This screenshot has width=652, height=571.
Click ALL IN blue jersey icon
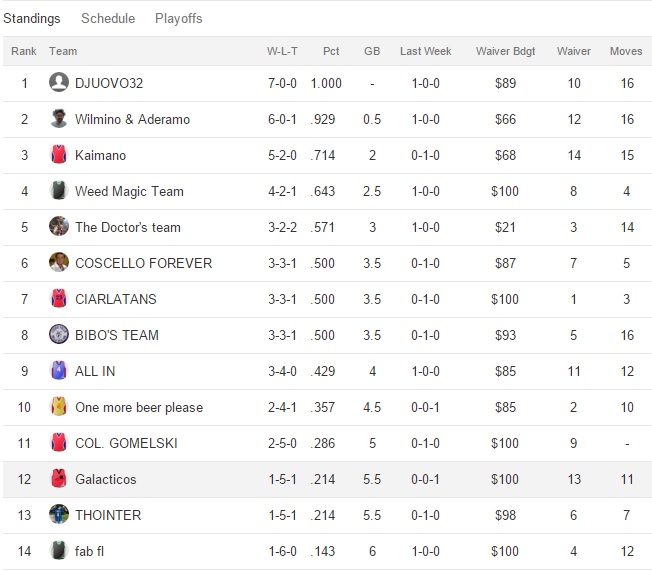point(59,371)
